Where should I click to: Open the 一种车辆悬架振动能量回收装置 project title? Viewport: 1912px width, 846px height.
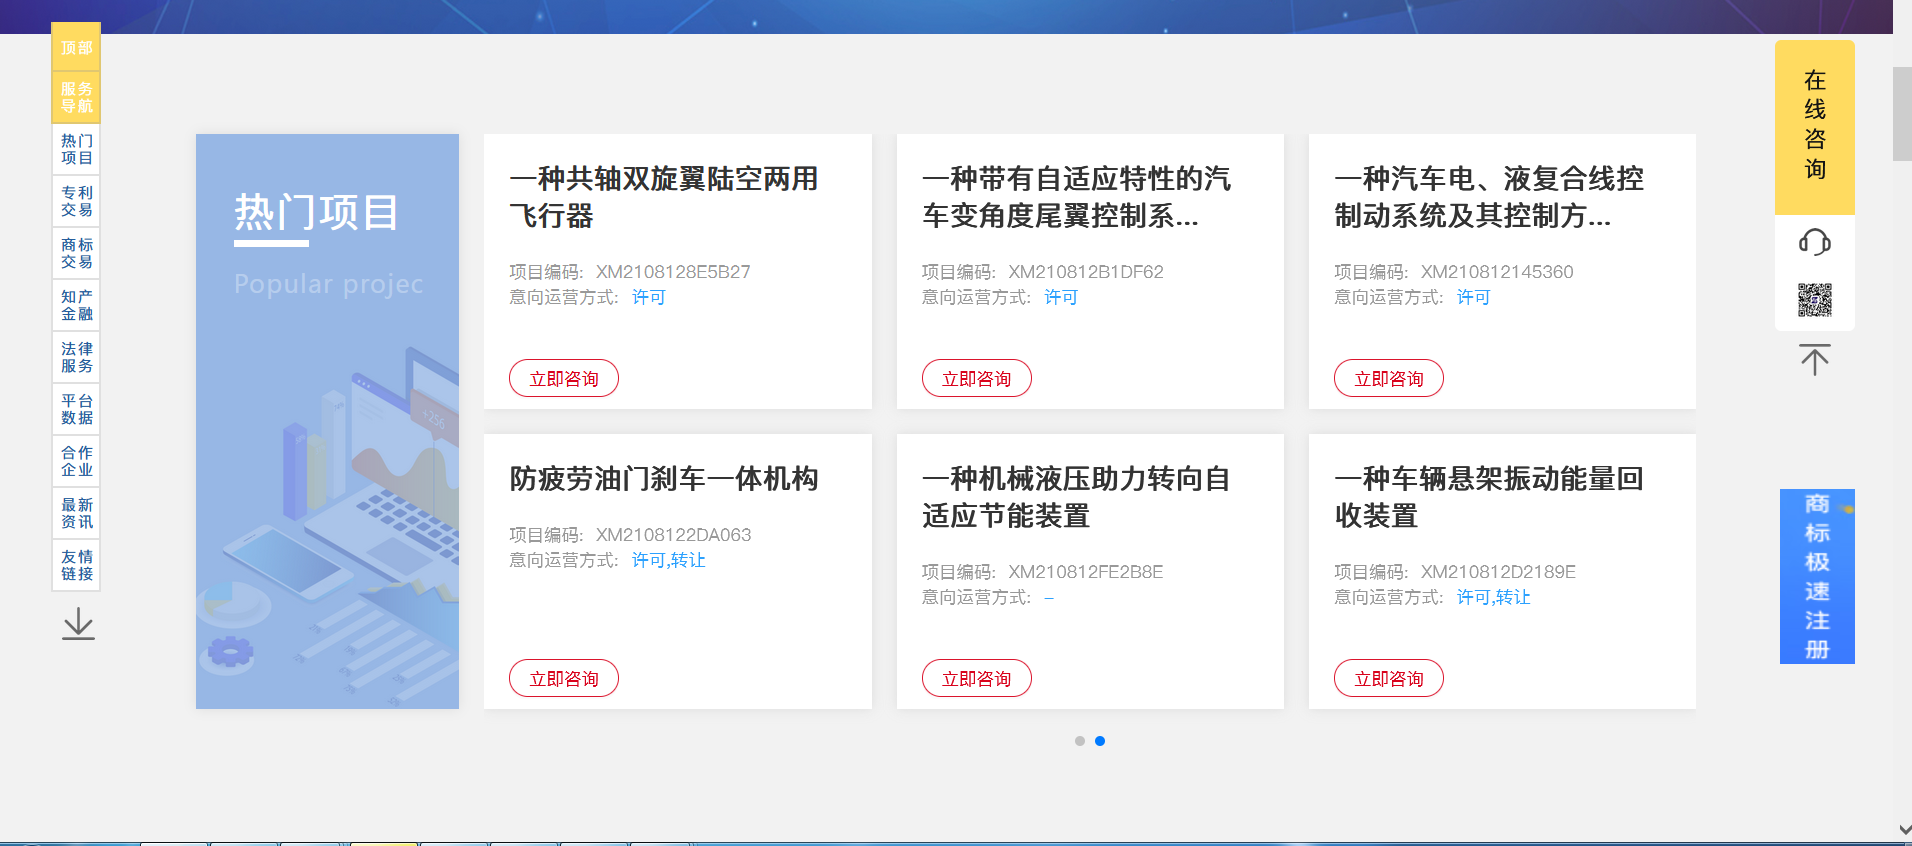(x=1488, y=497)
